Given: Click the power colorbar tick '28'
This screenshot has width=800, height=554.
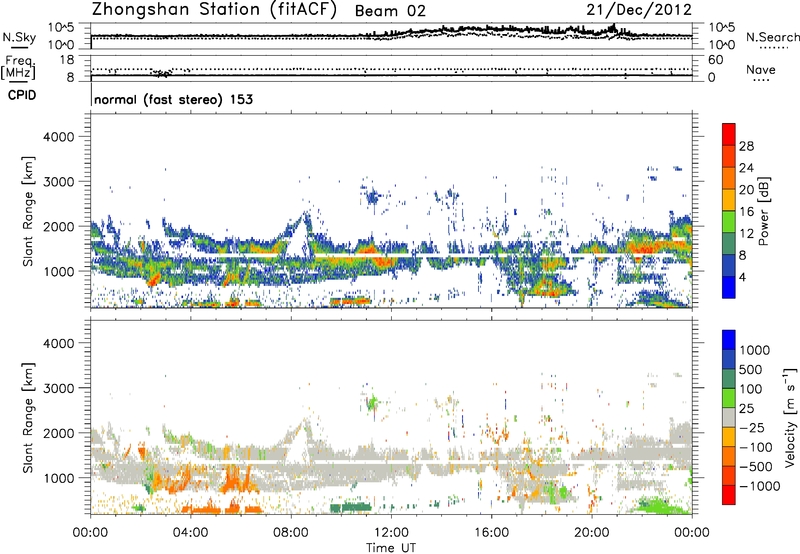Looking at the screenshot, I should (746, 146).
